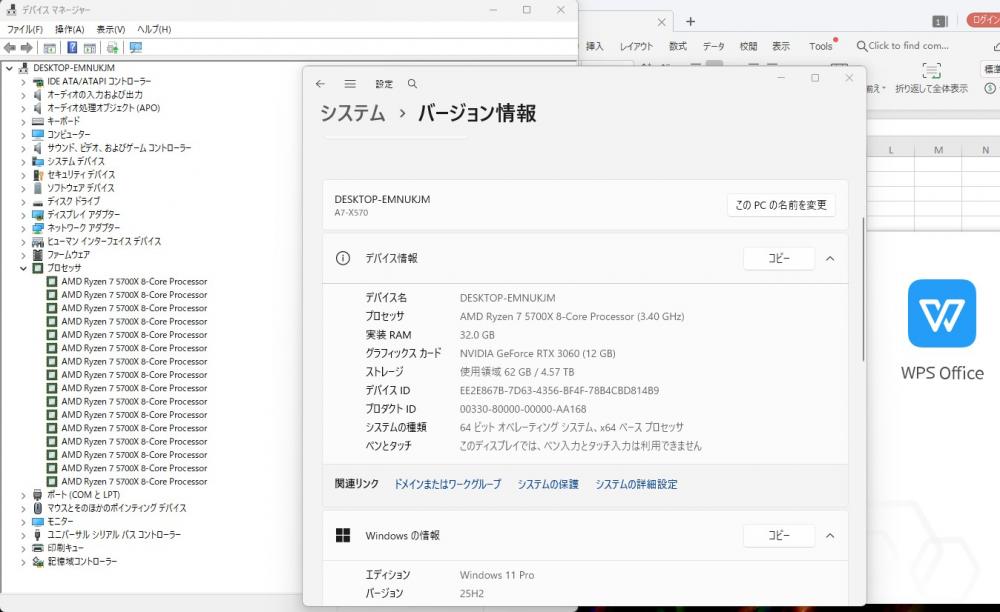The width and height of the screenshot is (1000, 612).
Task: Open the Tools tab in WPS
Action: click(x=821, y=47)
